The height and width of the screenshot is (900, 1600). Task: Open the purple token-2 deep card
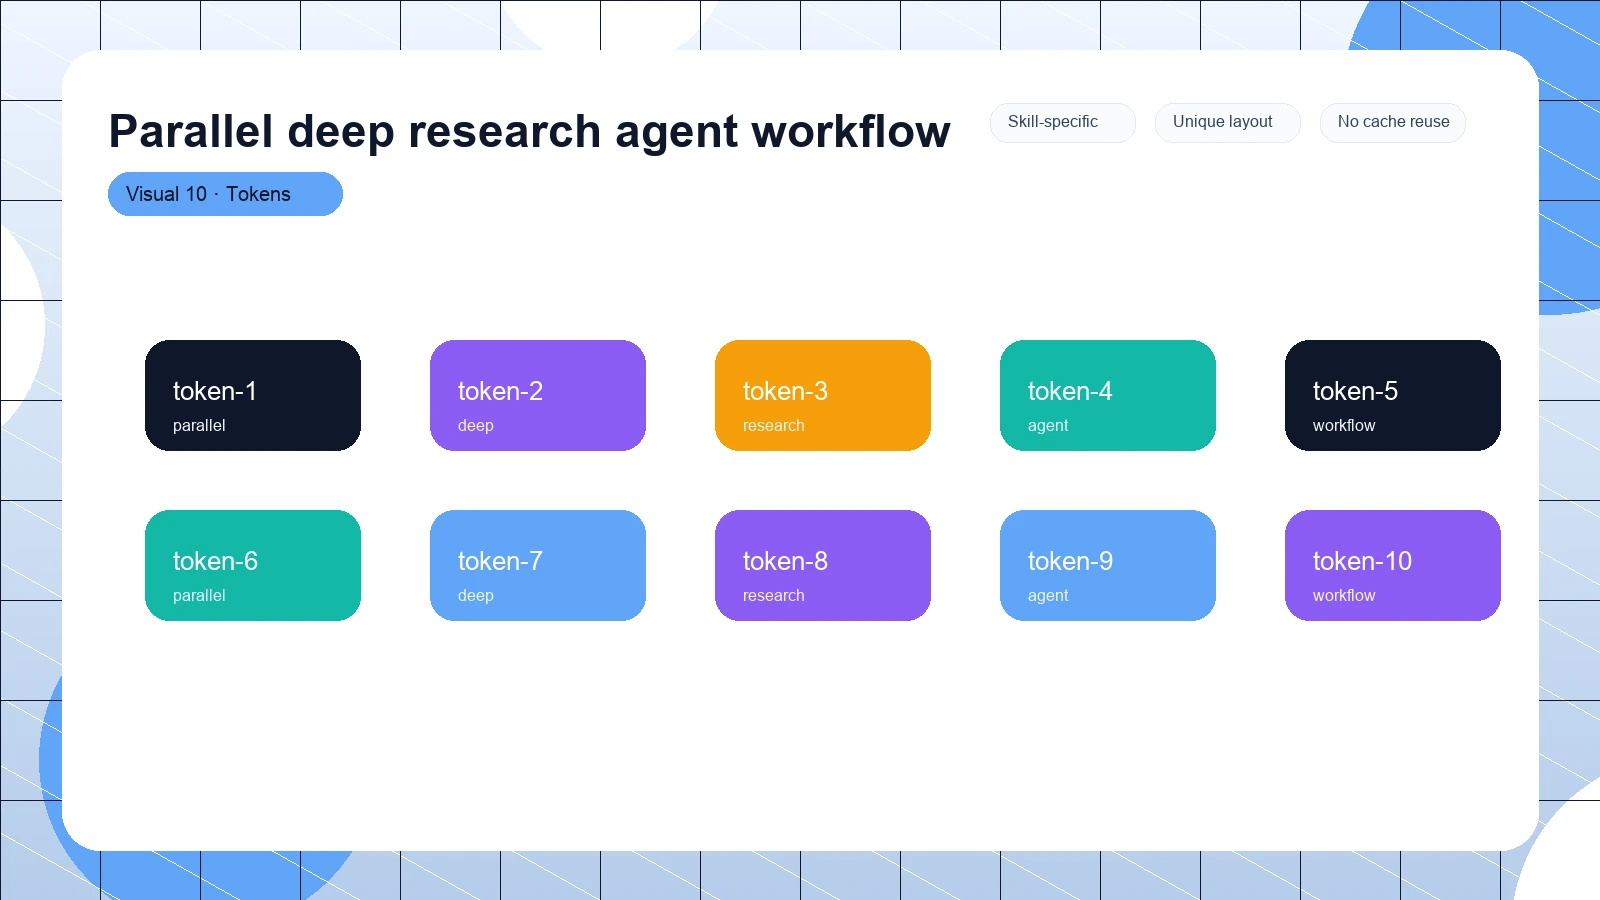click(538, 395)
